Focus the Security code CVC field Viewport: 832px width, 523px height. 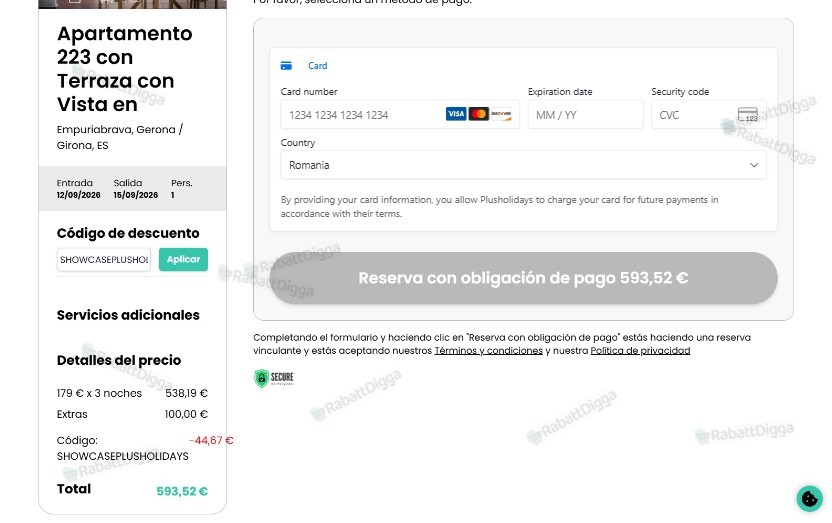pos(708,115)
